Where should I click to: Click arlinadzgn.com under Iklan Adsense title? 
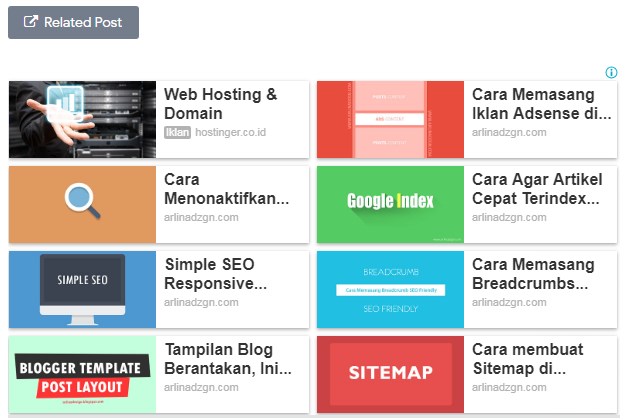tap(509, 132)
